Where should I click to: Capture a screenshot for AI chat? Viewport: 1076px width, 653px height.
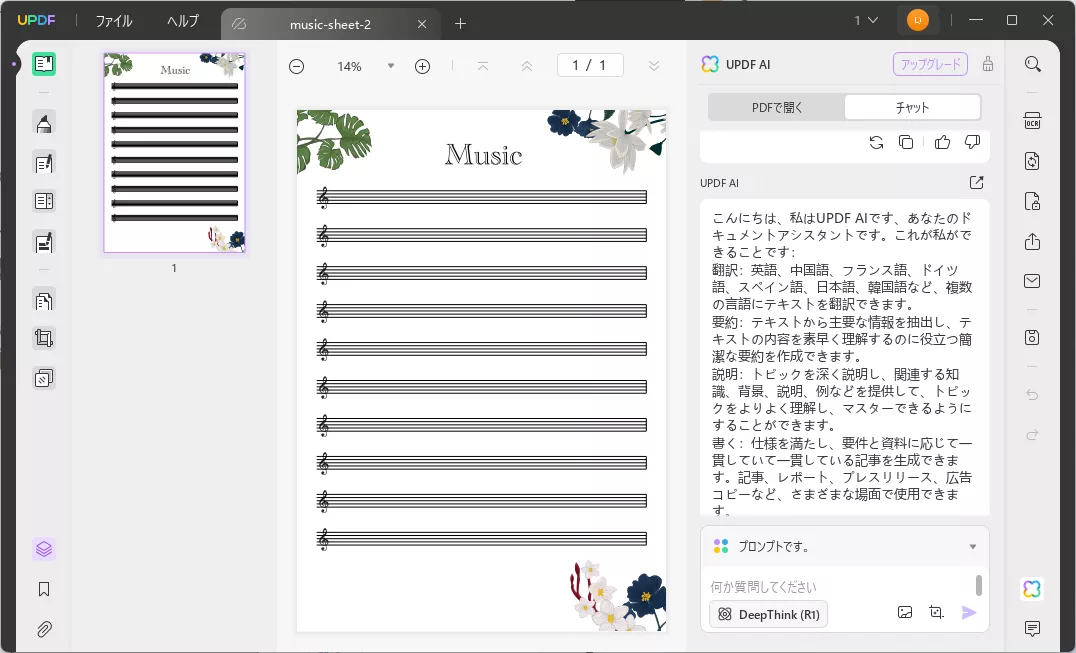point(936,612)
